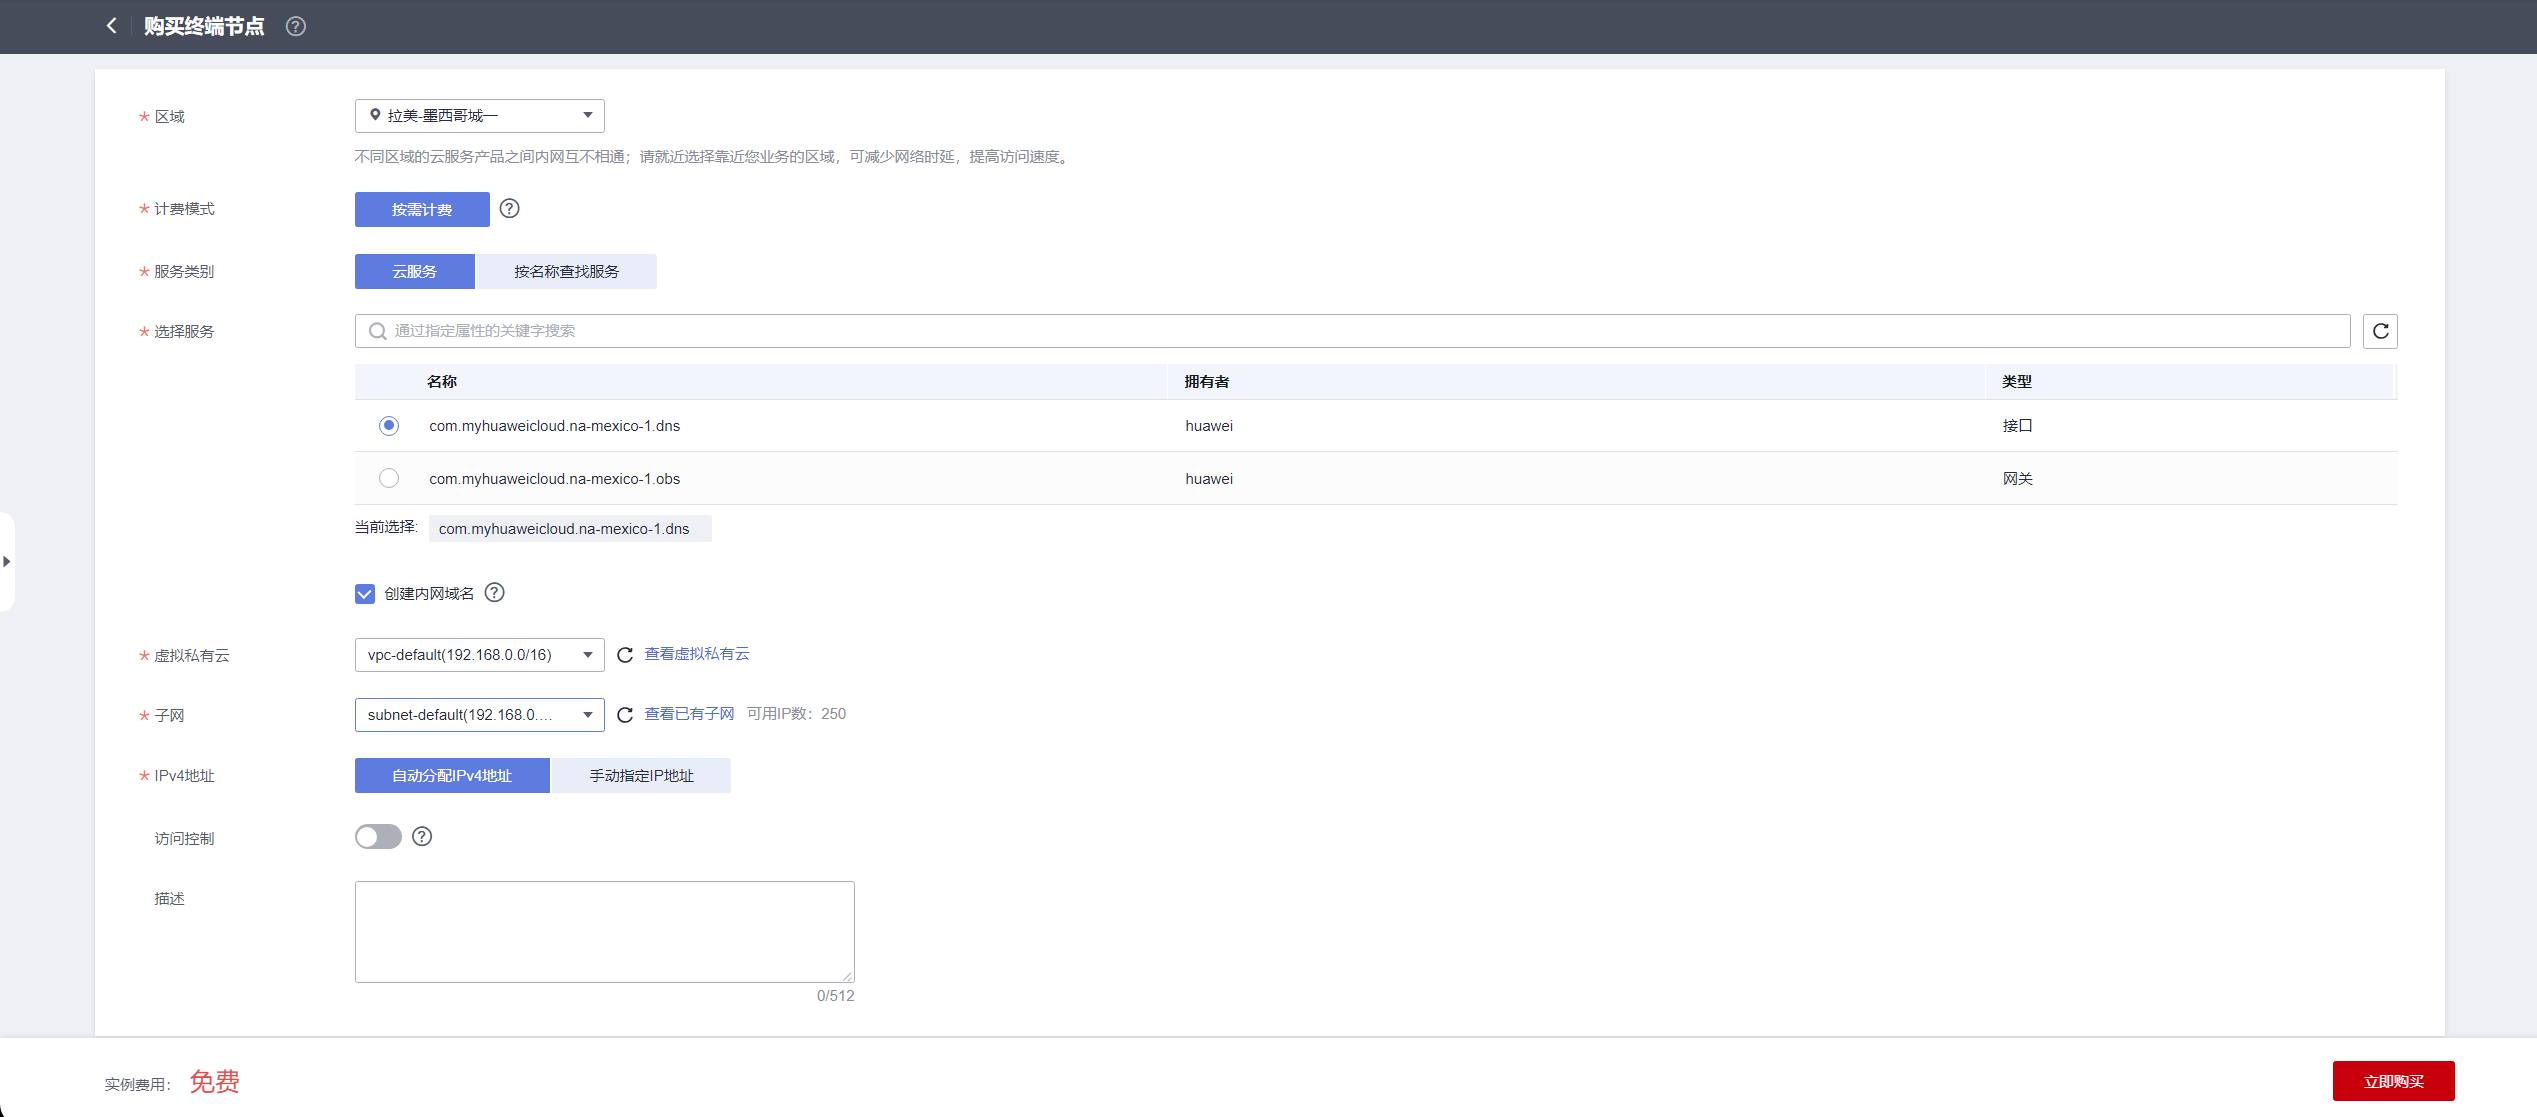Viewport: 2537px width, 1117px height.
Task: Click service name com.myhuaweicloud.na-mexico-1.obs
Action: 555,479
